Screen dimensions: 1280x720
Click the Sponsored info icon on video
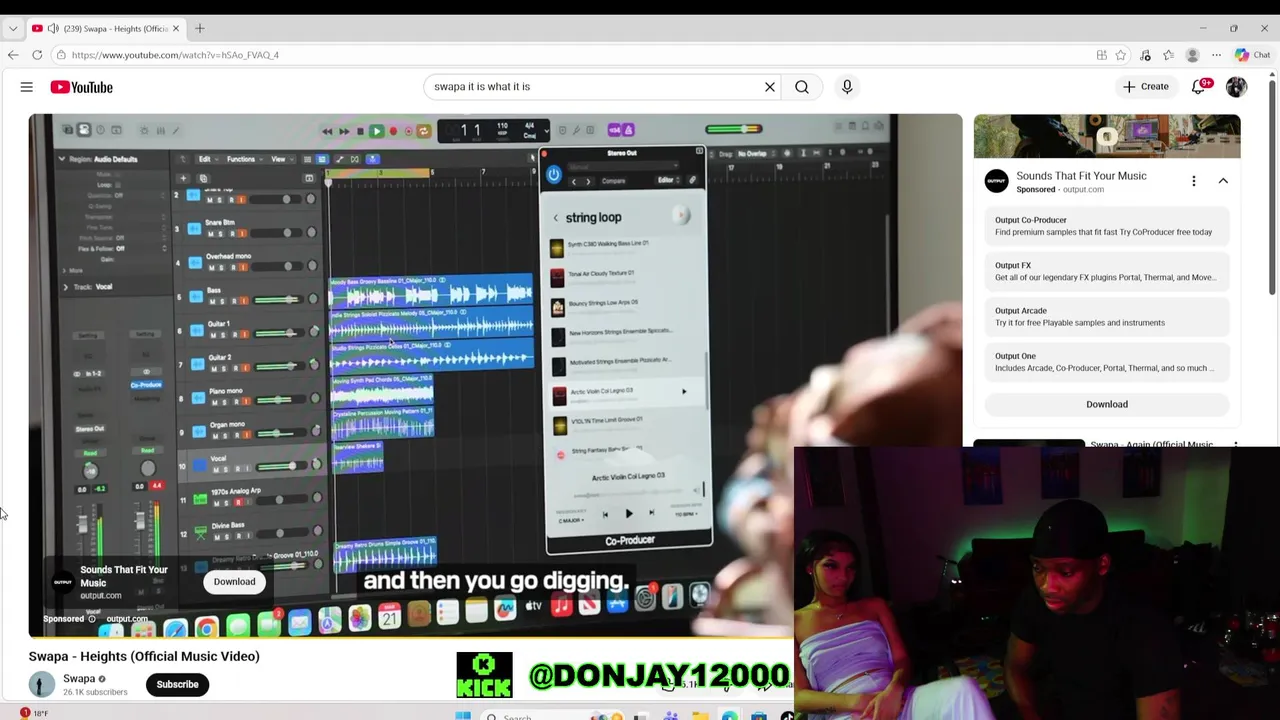(92, 619)
